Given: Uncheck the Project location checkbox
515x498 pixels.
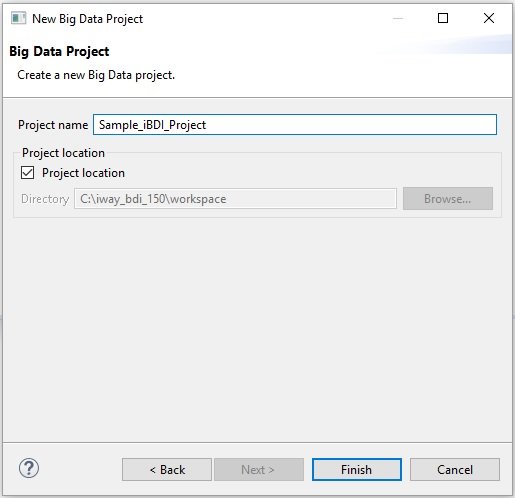Looking at the screenshot, I should click(x=27, y=173).
